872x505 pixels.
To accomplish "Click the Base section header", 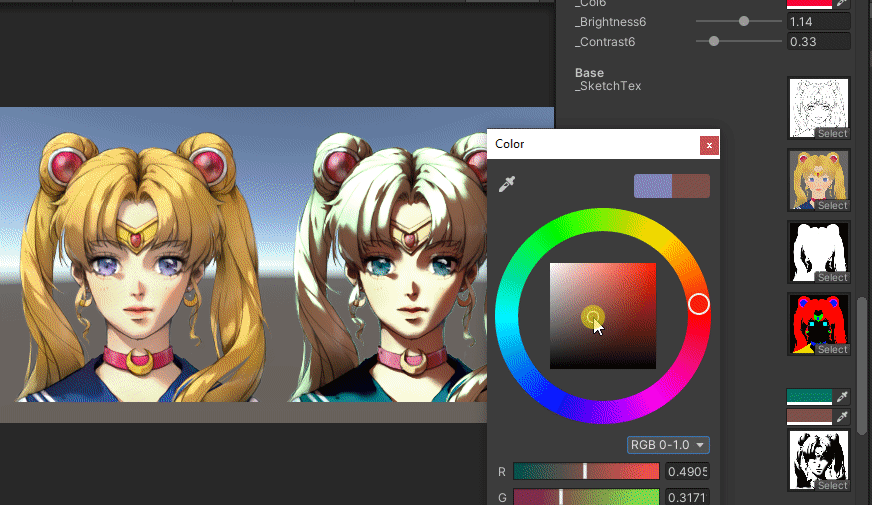I will click(589, 73).
